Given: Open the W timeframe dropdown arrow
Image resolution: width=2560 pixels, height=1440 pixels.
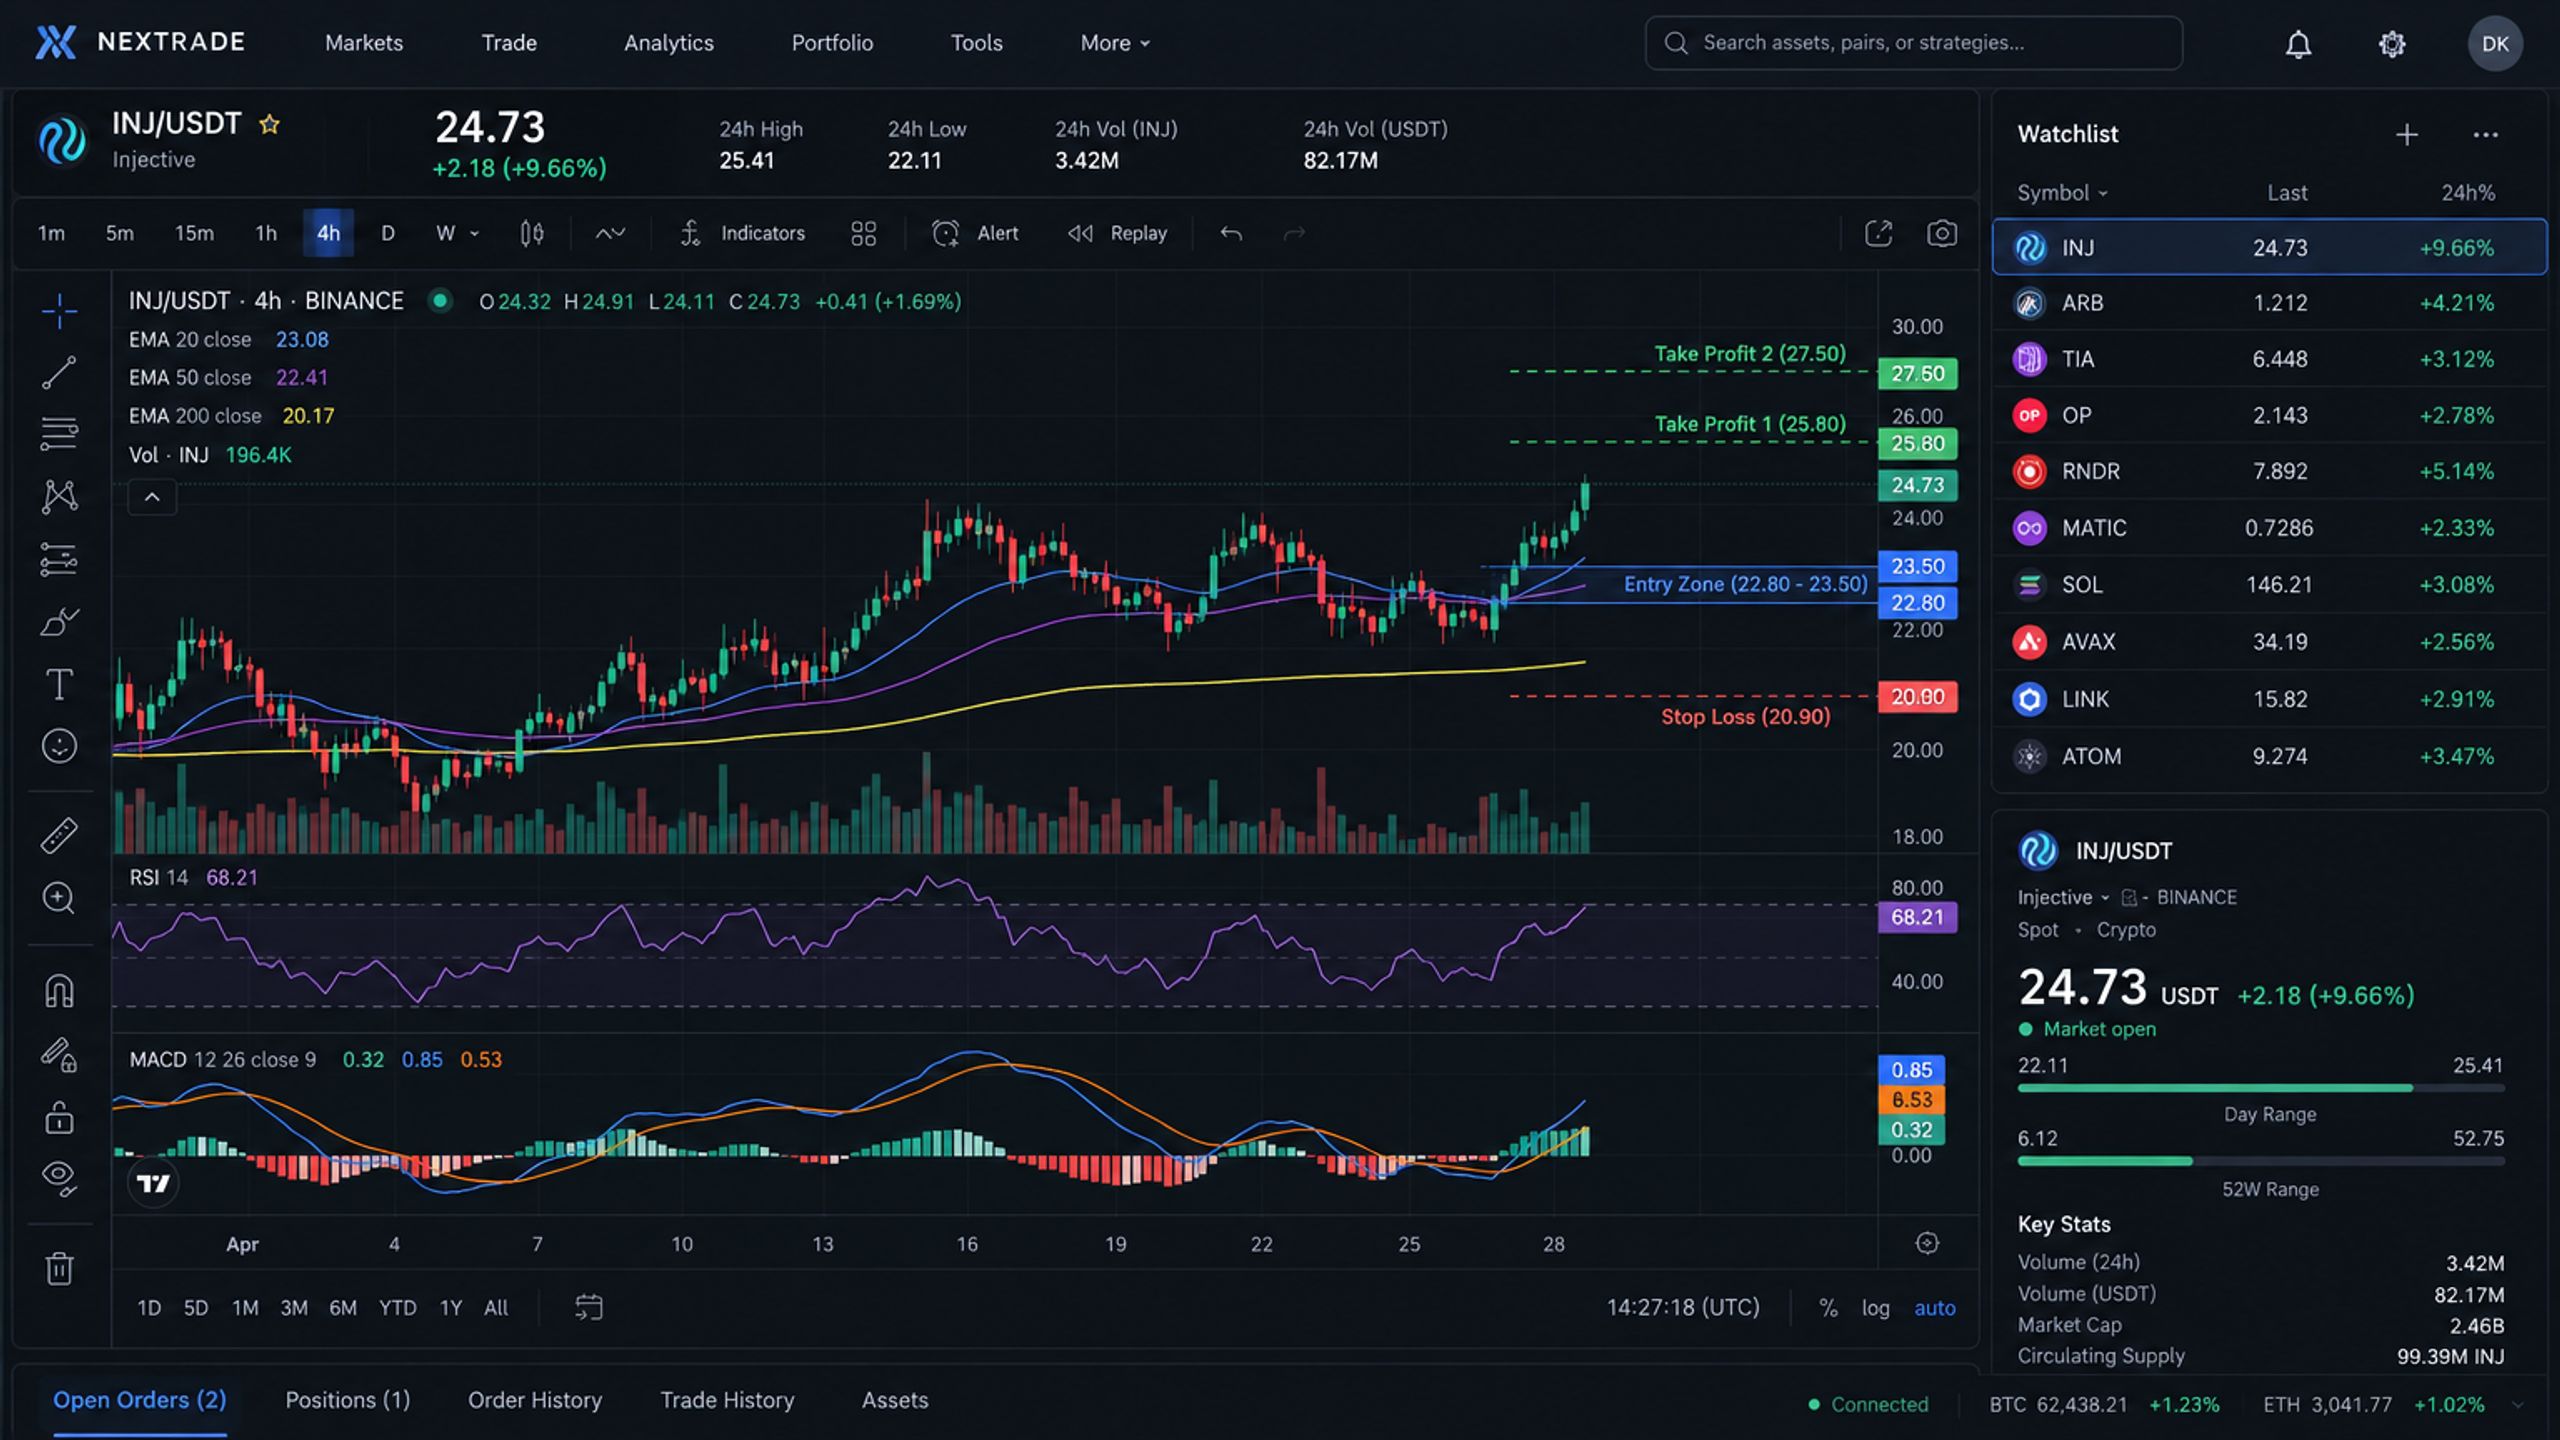Looking at the screenshot, I should tap(474, 234).
